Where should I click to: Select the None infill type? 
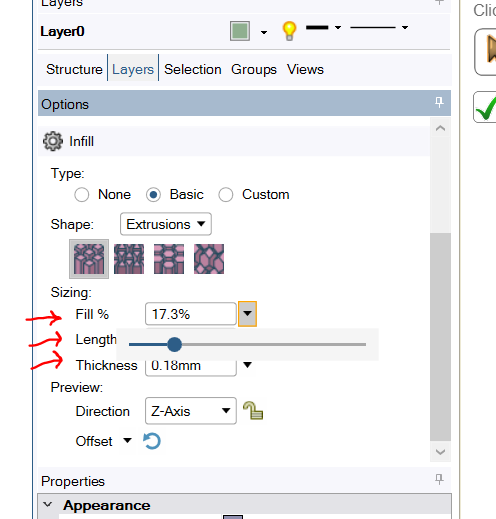click(x=82, y=195)
